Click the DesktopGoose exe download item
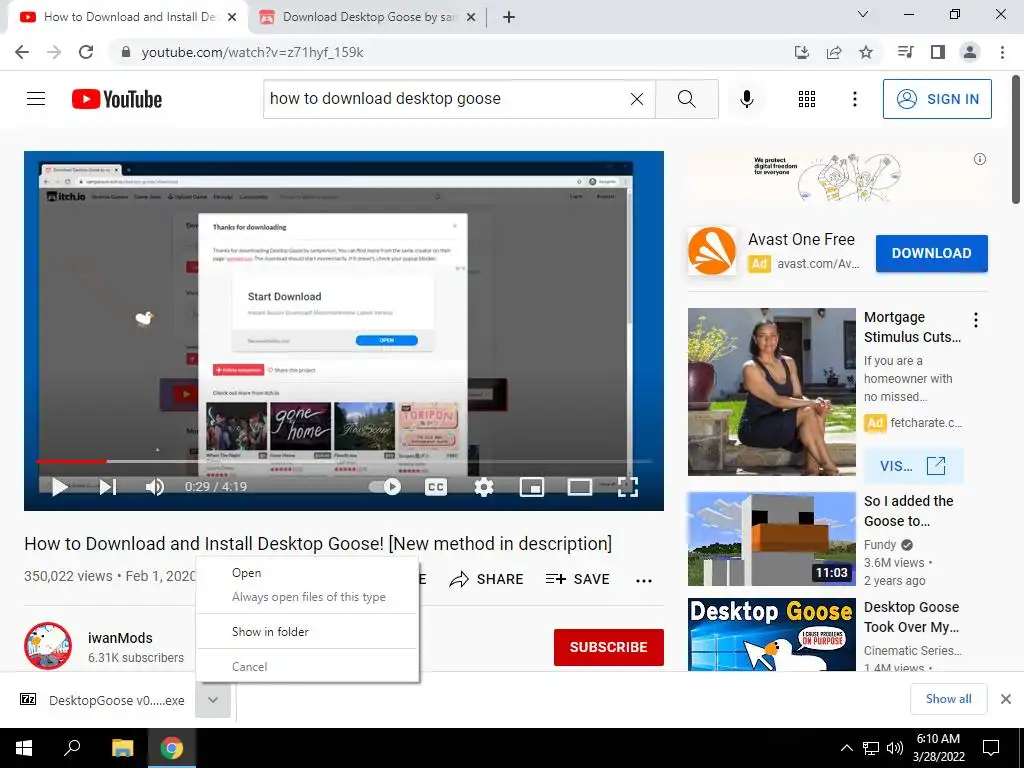 (104, 700)
